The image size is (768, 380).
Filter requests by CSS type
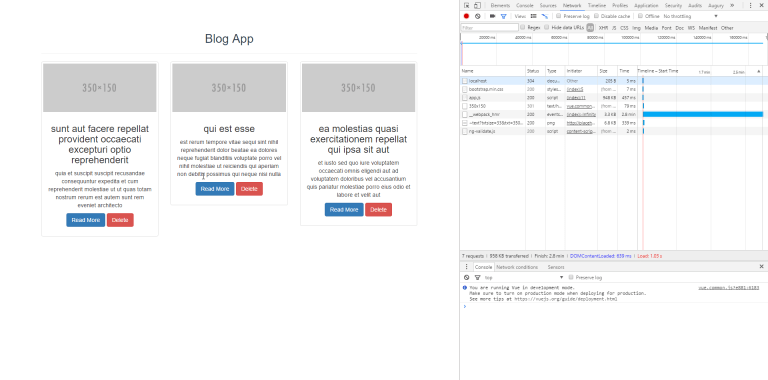coord(624,28)
